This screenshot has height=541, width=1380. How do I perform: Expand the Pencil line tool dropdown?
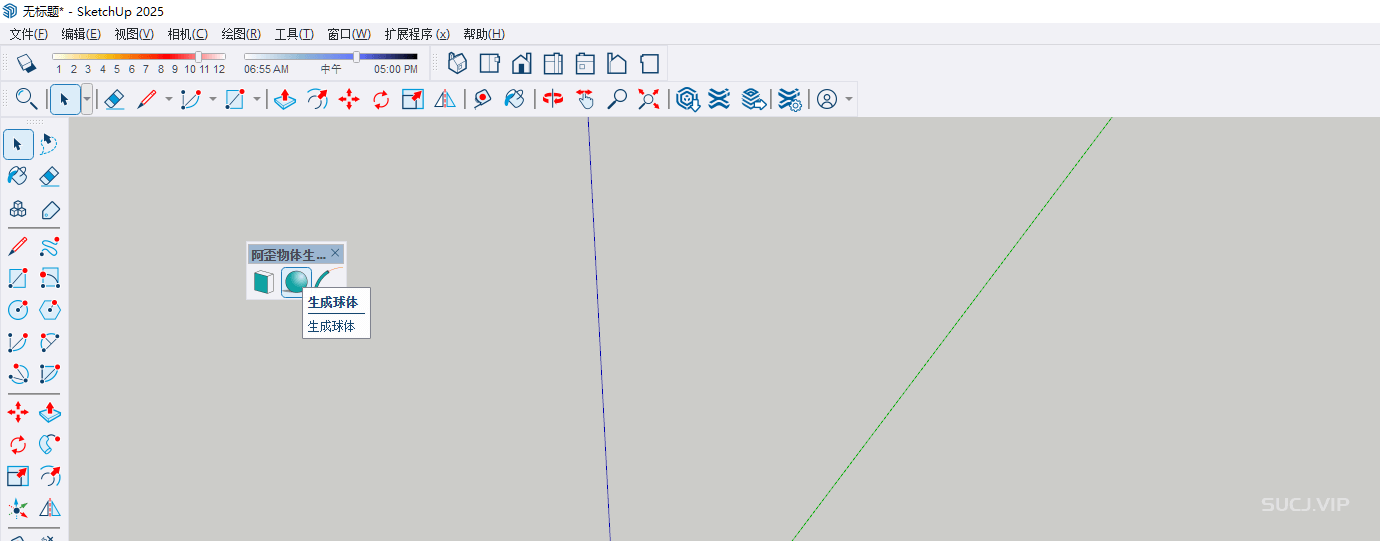pos(168,99)
